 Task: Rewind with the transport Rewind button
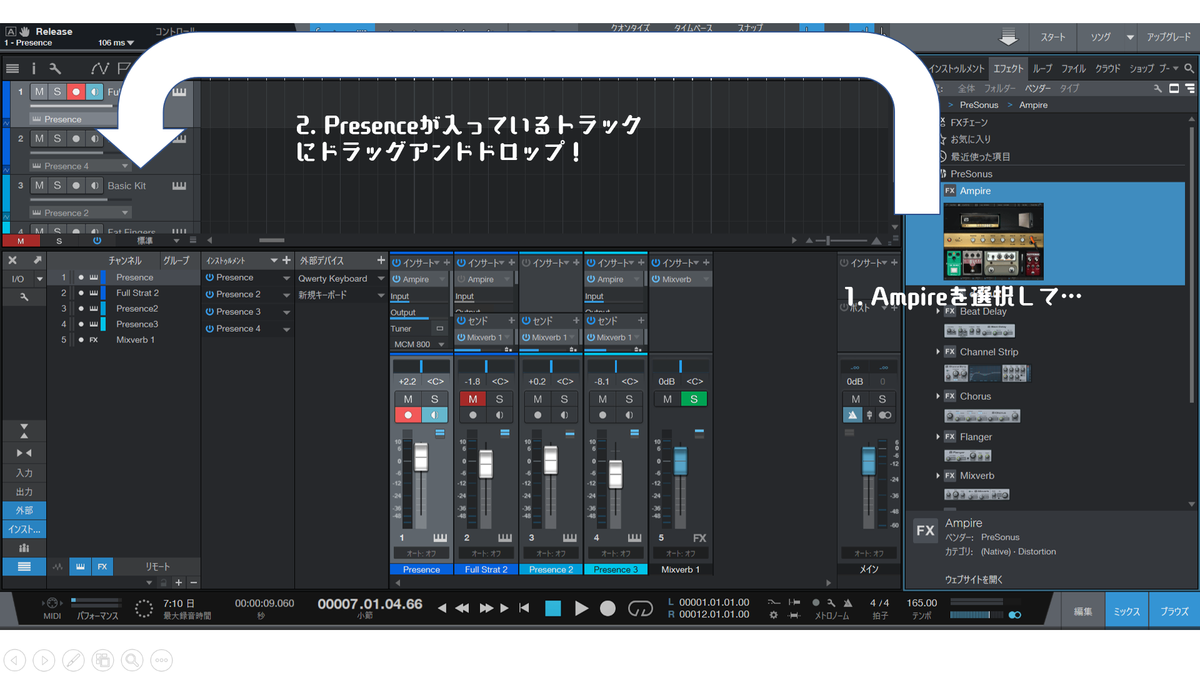(x=462, y=608)
